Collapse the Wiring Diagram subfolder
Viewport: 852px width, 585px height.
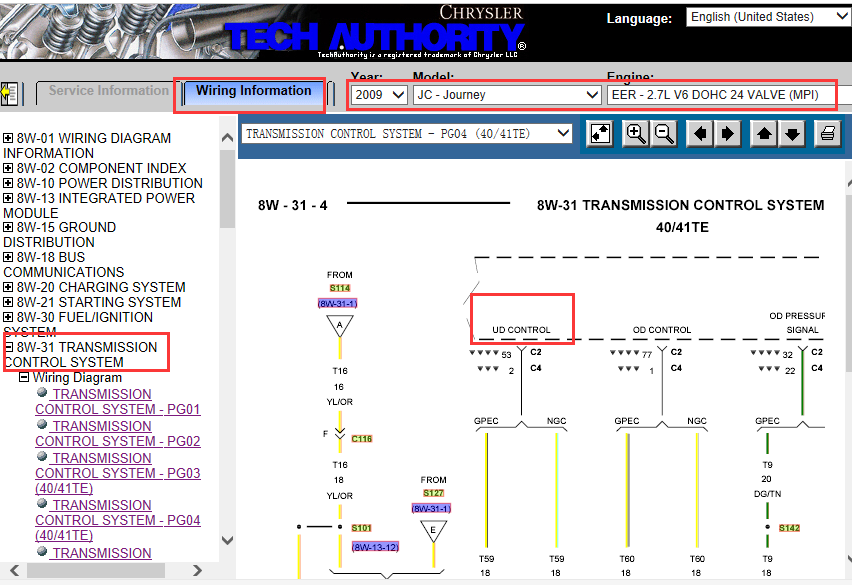24,377
